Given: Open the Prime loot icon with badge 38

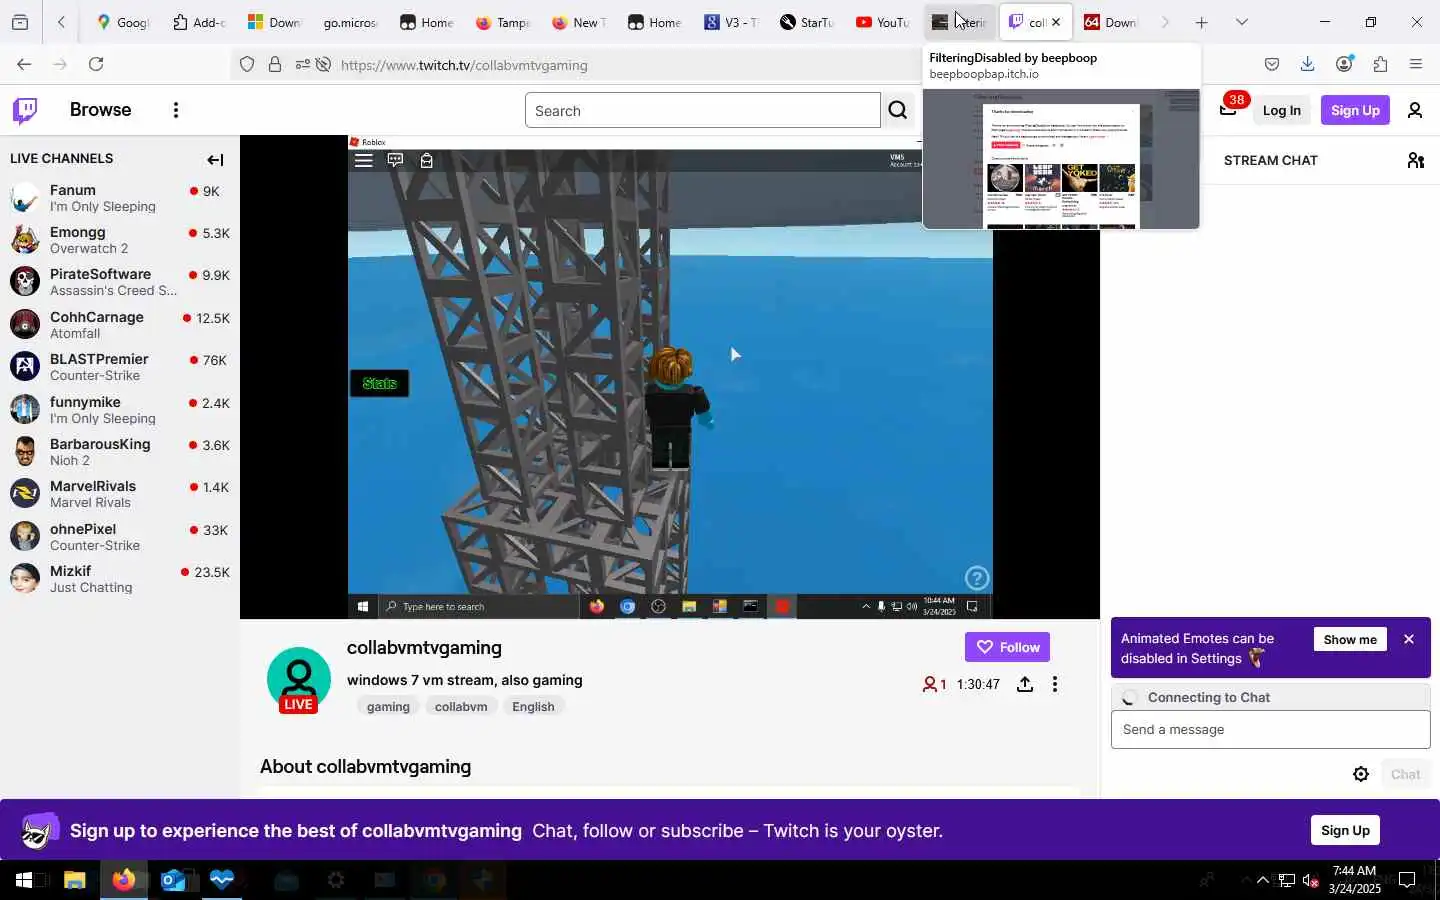Looking at the screenshot, I should click(x=1229, y=109).
